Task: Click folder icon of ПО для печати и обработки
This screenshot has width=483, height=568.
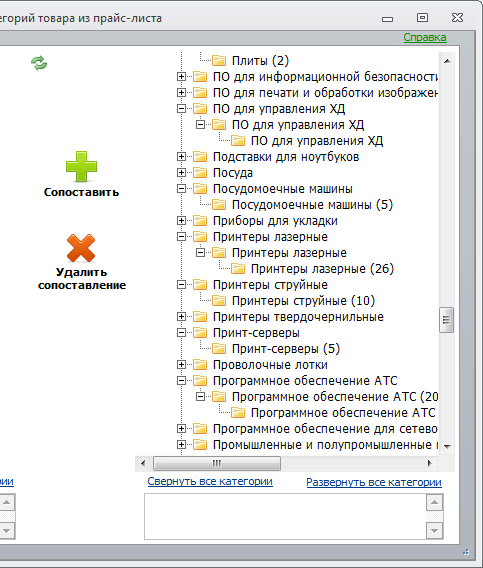Action: pos(200,92)
